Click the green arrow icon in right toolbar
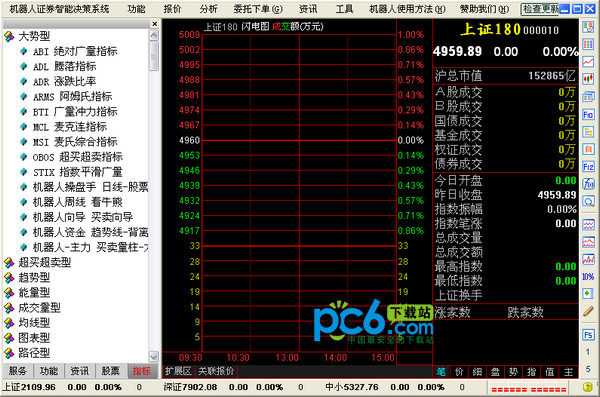Screen dimensions: 600x397 point(588,294)
